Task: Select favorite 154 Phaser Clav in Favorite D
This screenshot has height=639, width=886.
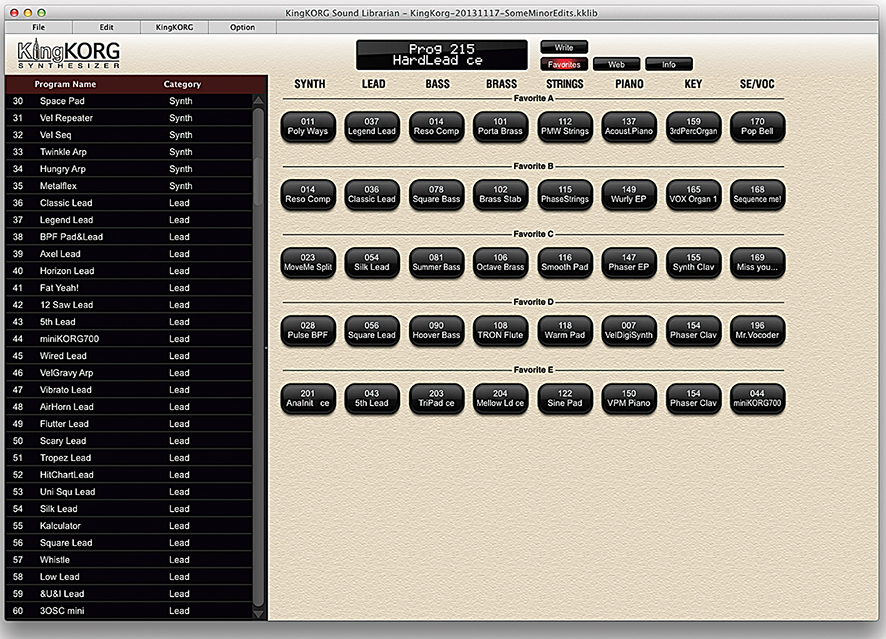Action: point(693,331)
